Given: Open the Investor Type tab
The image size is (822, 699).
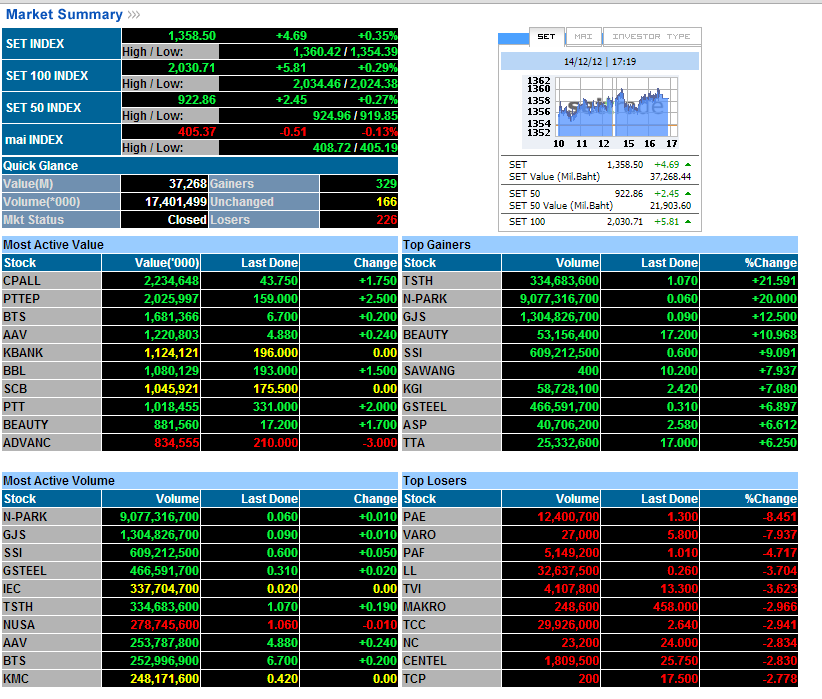Looking at the screenshot, I should click(x=652, y=37).
